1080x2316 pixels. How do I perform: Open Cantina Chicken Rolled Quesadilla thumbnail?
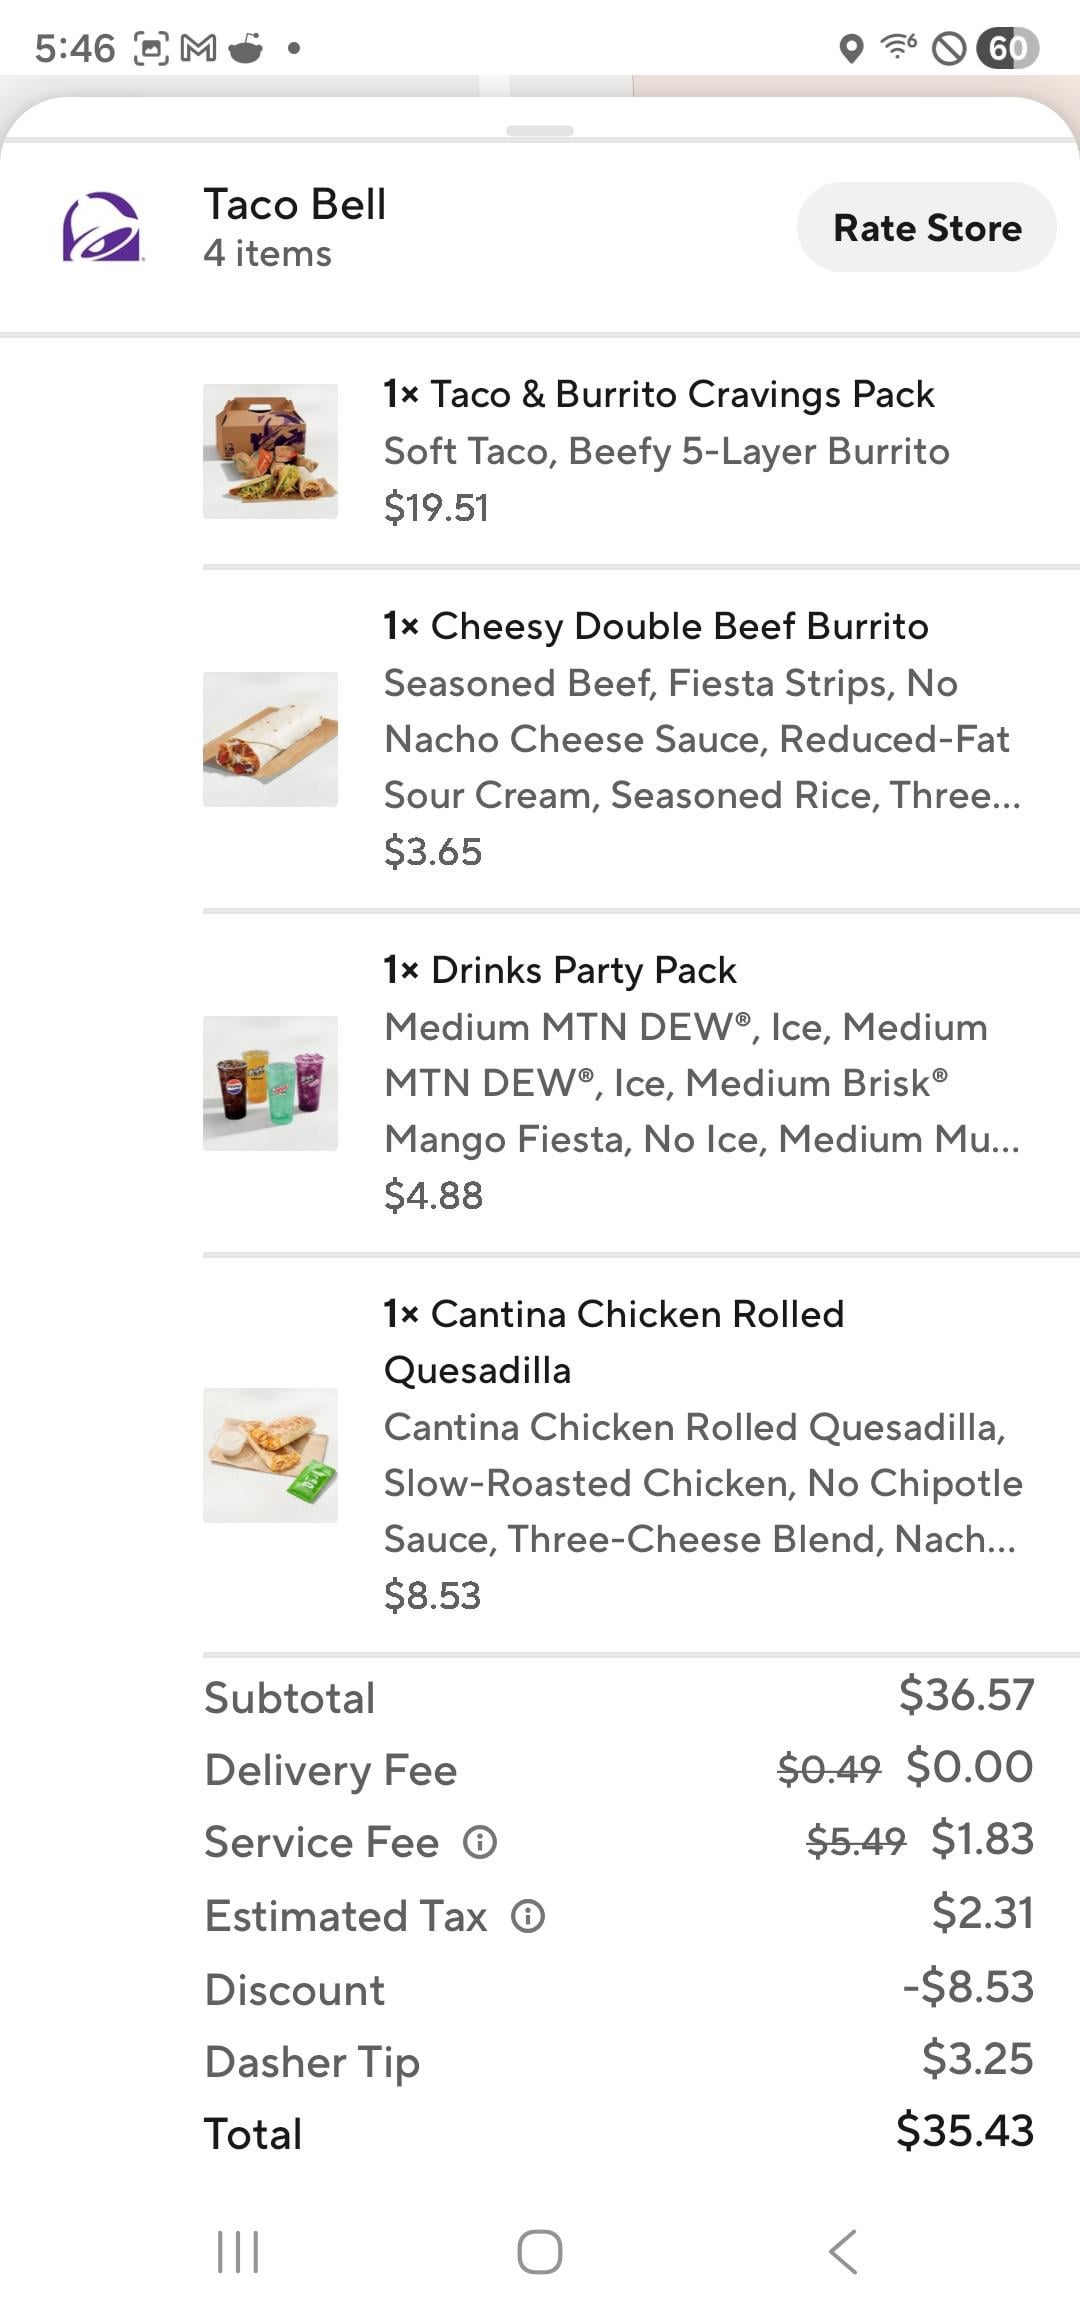pyautogui.click(x=270, y=1455)
